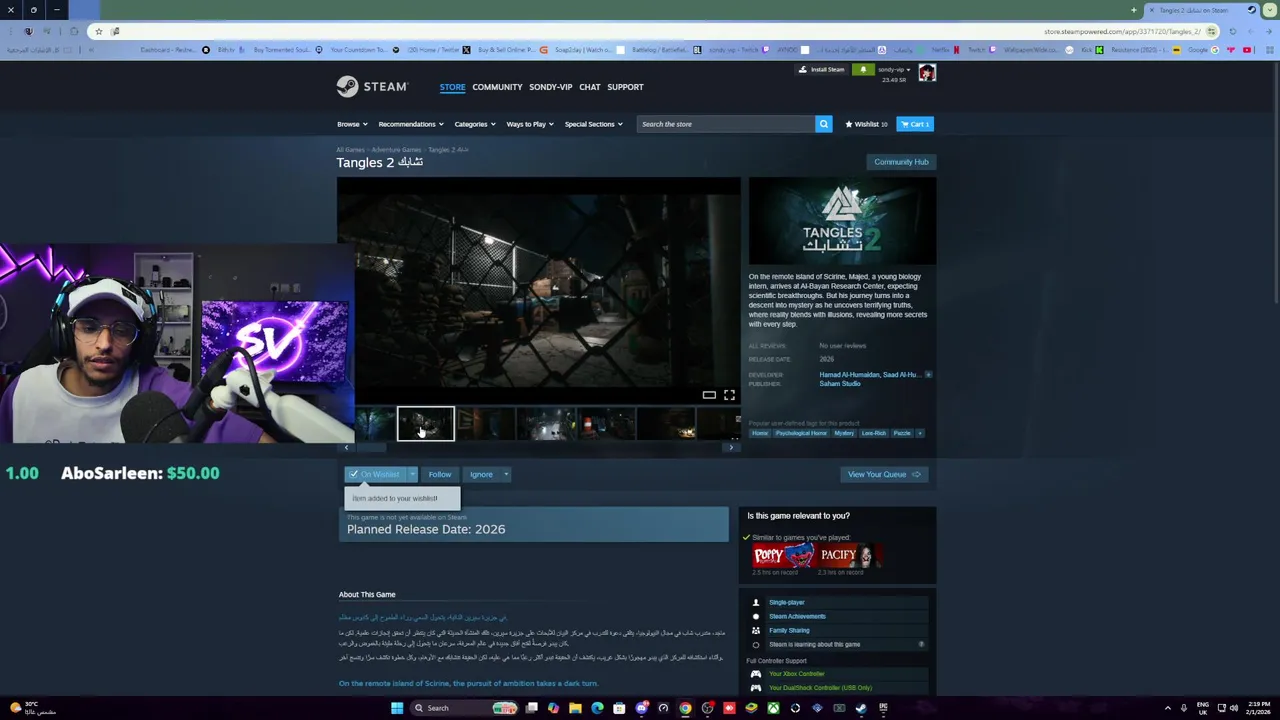1280x720 pixels.
Task: Click the highlighted second screenshot thumbnail
Action: click(x=426, y=424)
